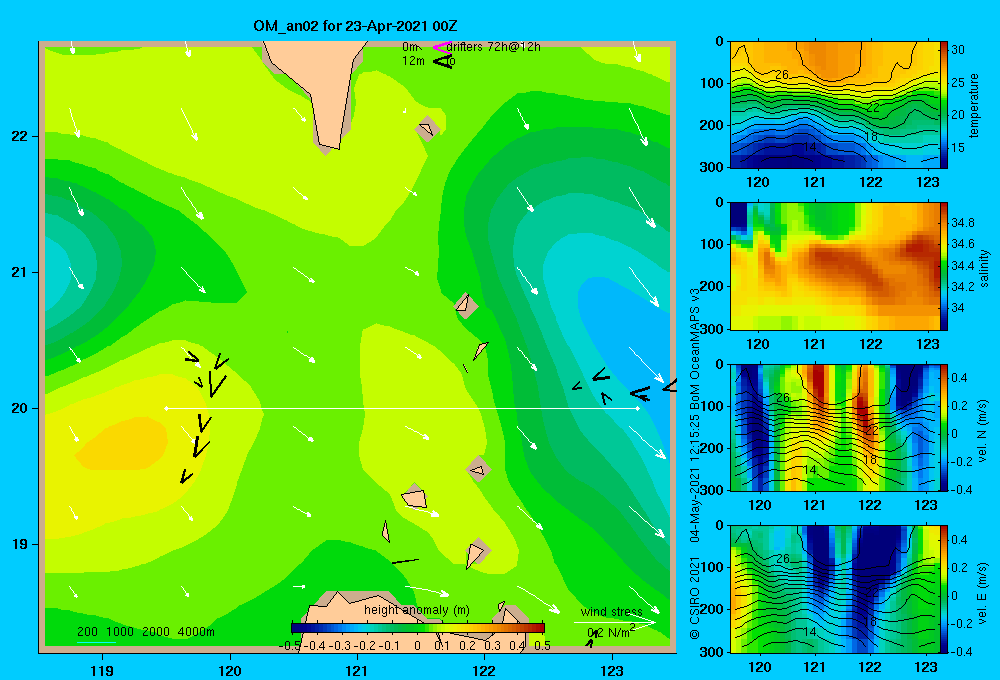Open the temperature cross-section panel
Image resolution: width=1000 pixels, height=680 pixels.
834,105
